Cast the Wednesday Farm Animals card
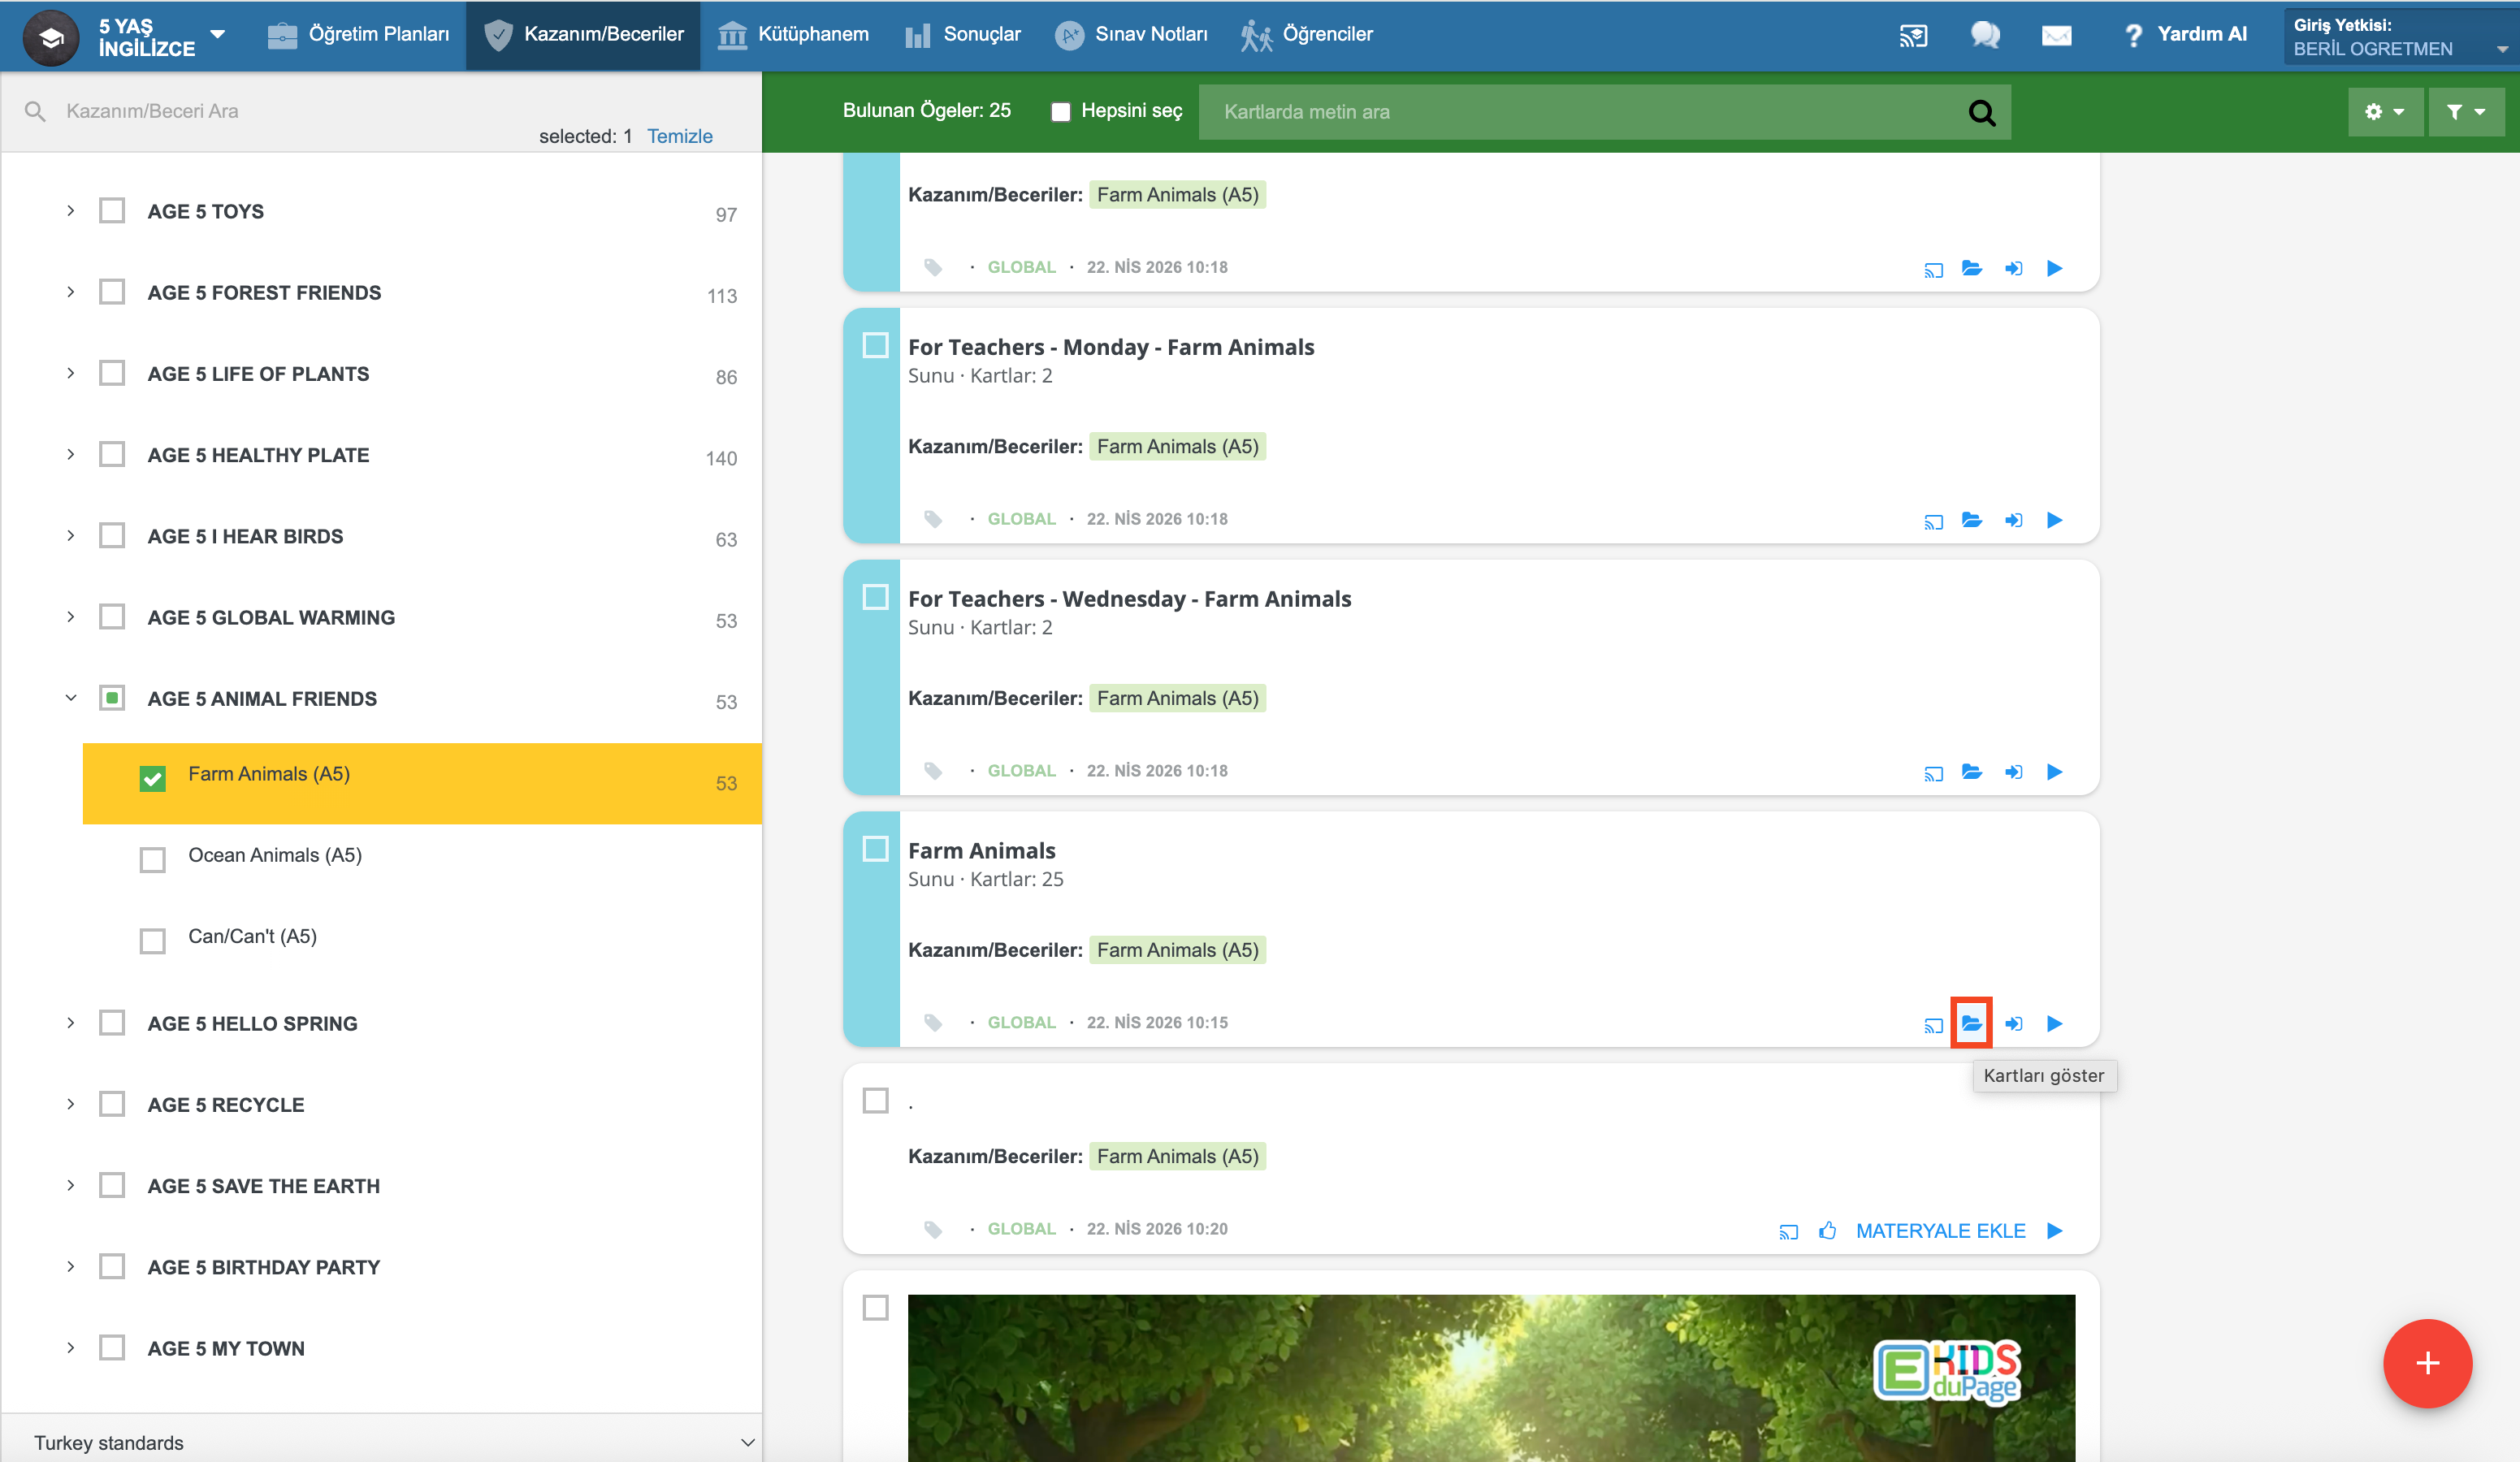 tap(1933, 773)
